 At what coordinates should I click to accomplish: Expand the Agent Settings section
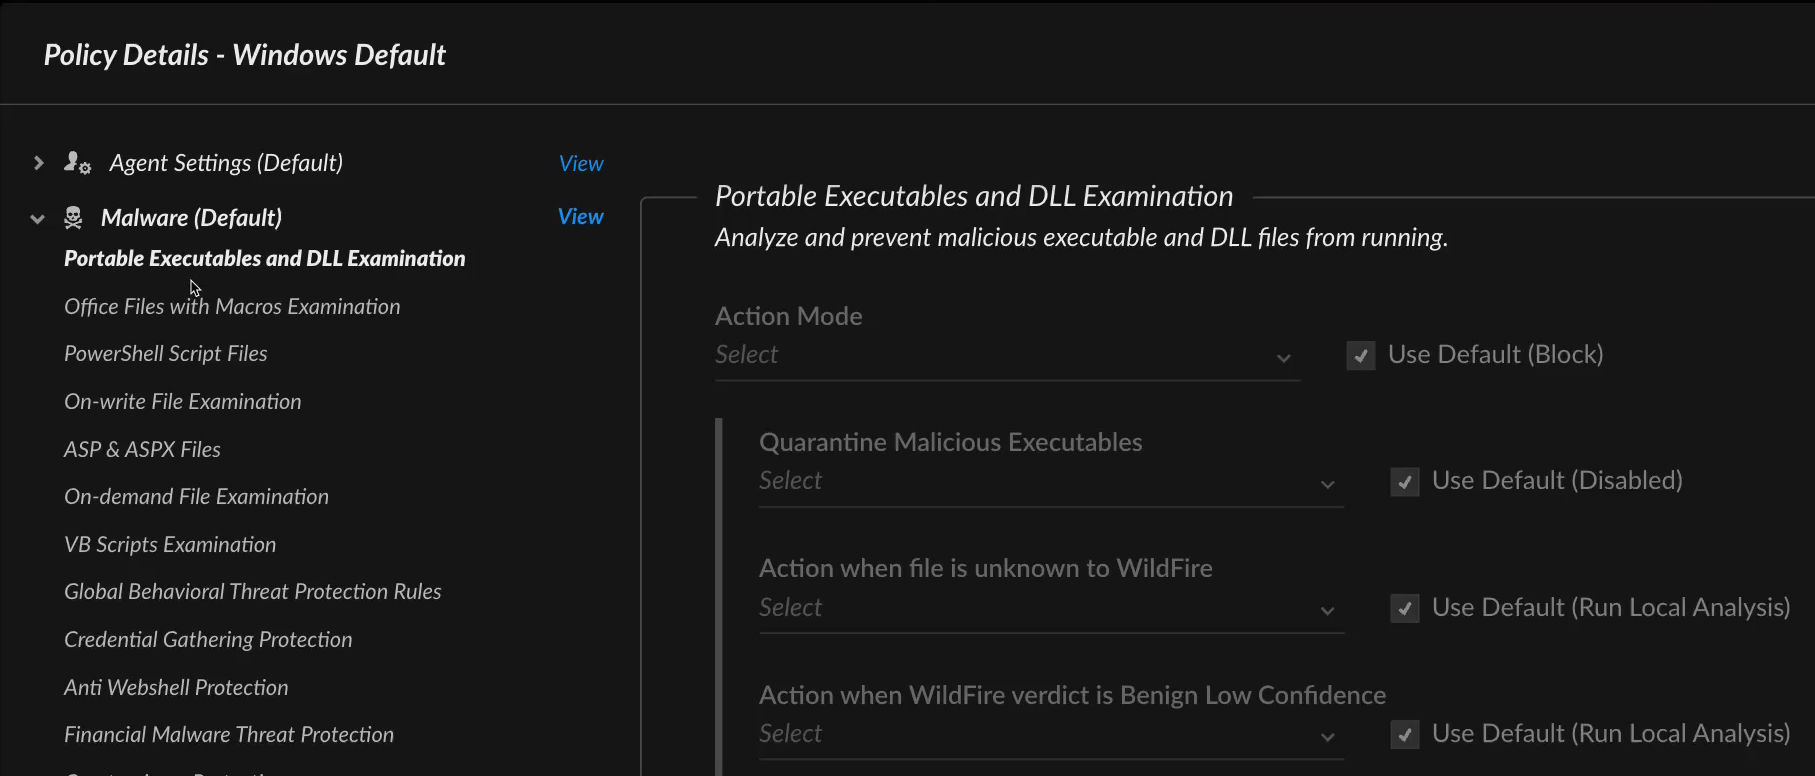[x=38, y=163]
